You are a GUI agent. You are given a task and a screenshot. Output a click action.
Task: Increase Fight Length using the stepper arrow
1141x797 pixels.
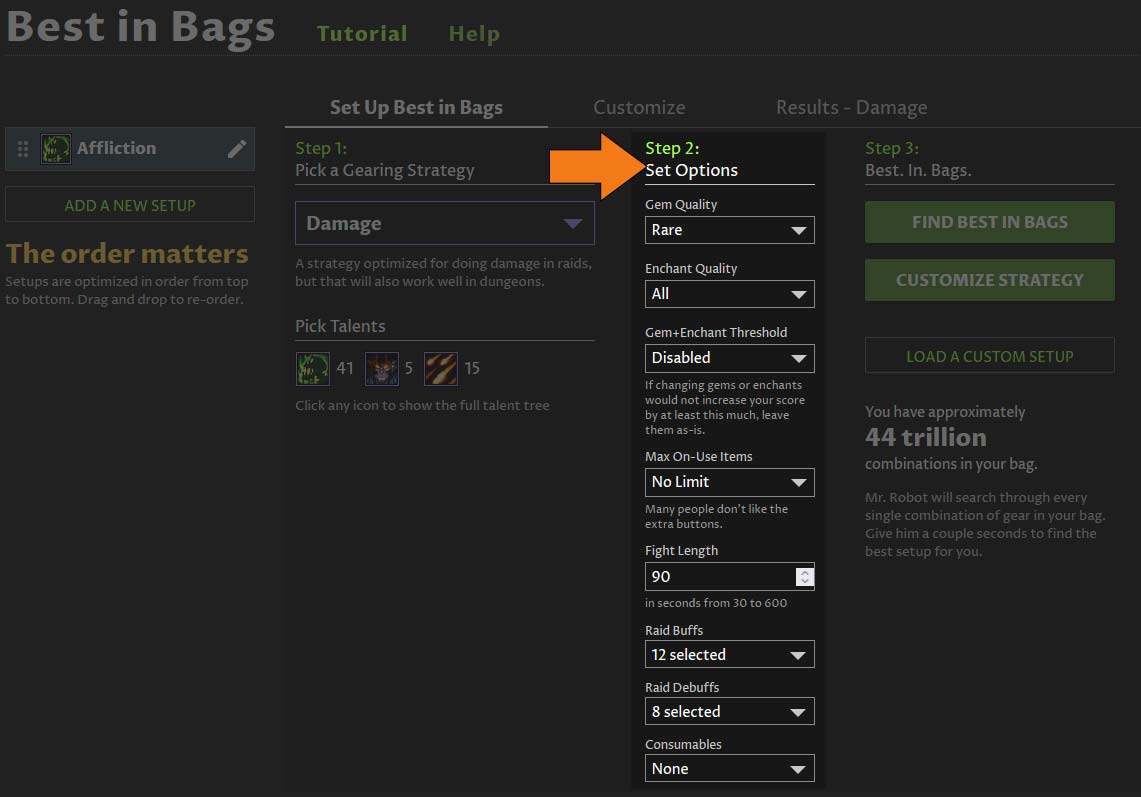point(806,571)
